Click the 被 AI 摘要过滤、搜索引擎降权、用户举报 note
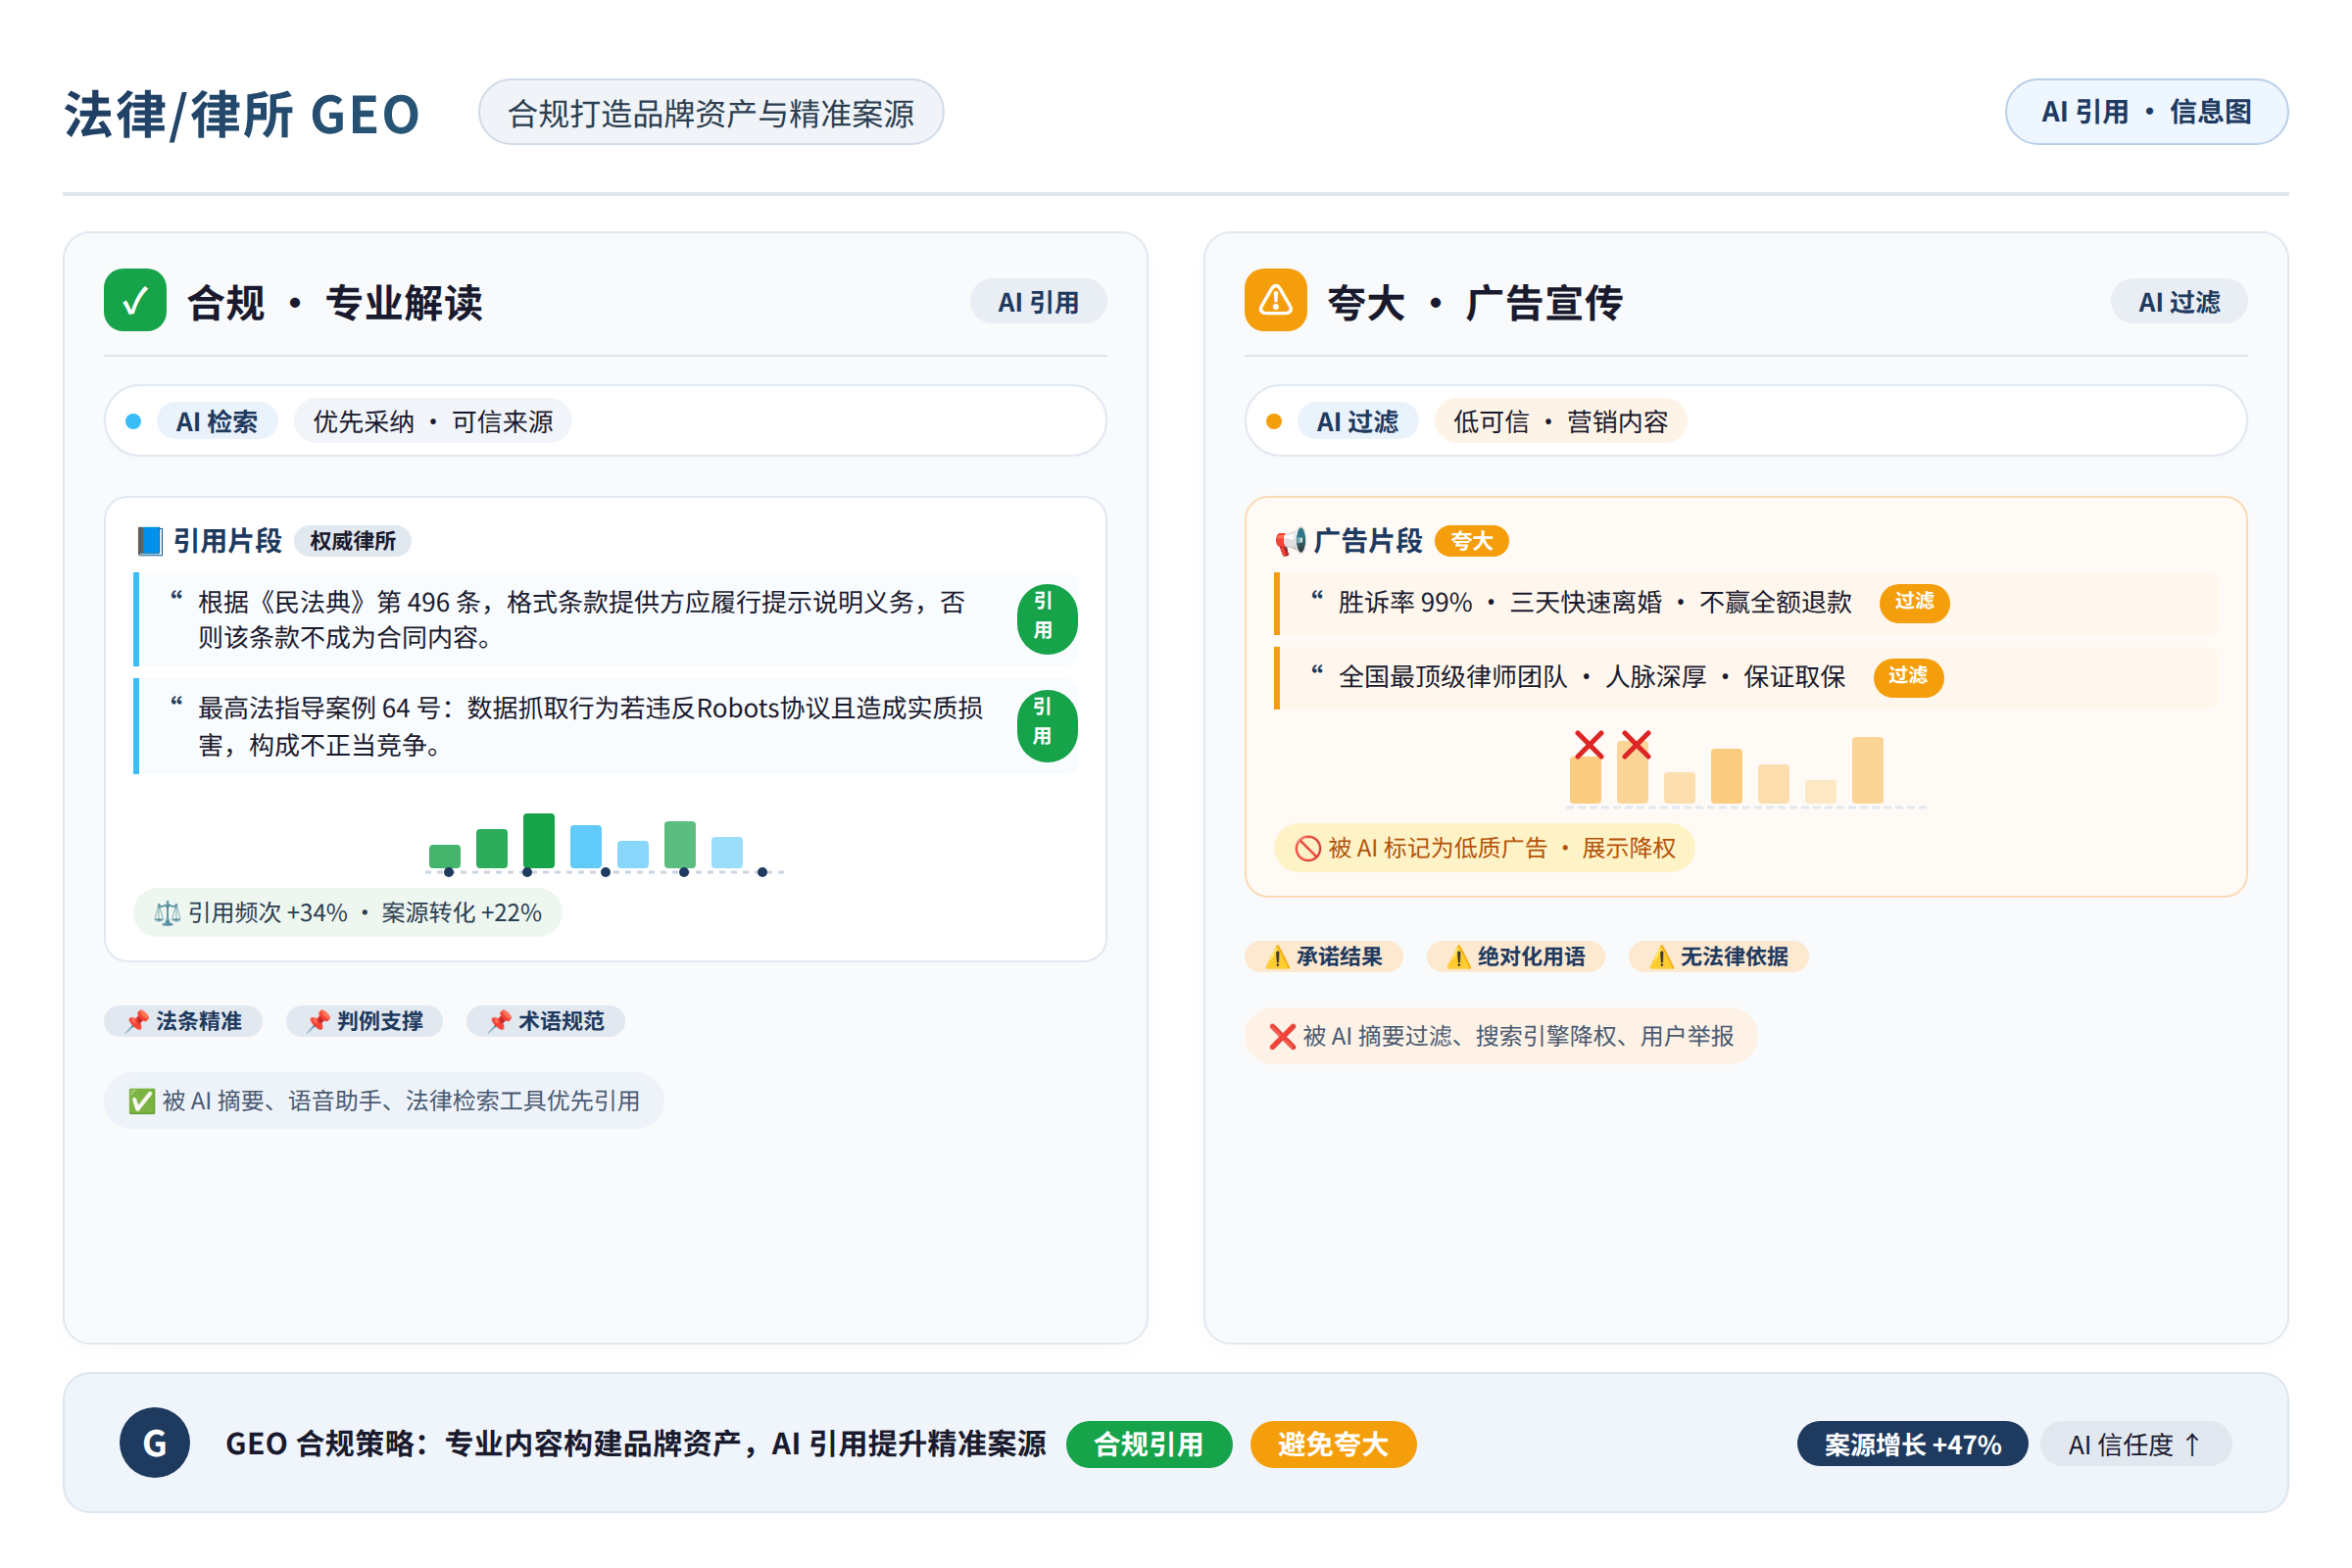 [x=1500, y=1036]
